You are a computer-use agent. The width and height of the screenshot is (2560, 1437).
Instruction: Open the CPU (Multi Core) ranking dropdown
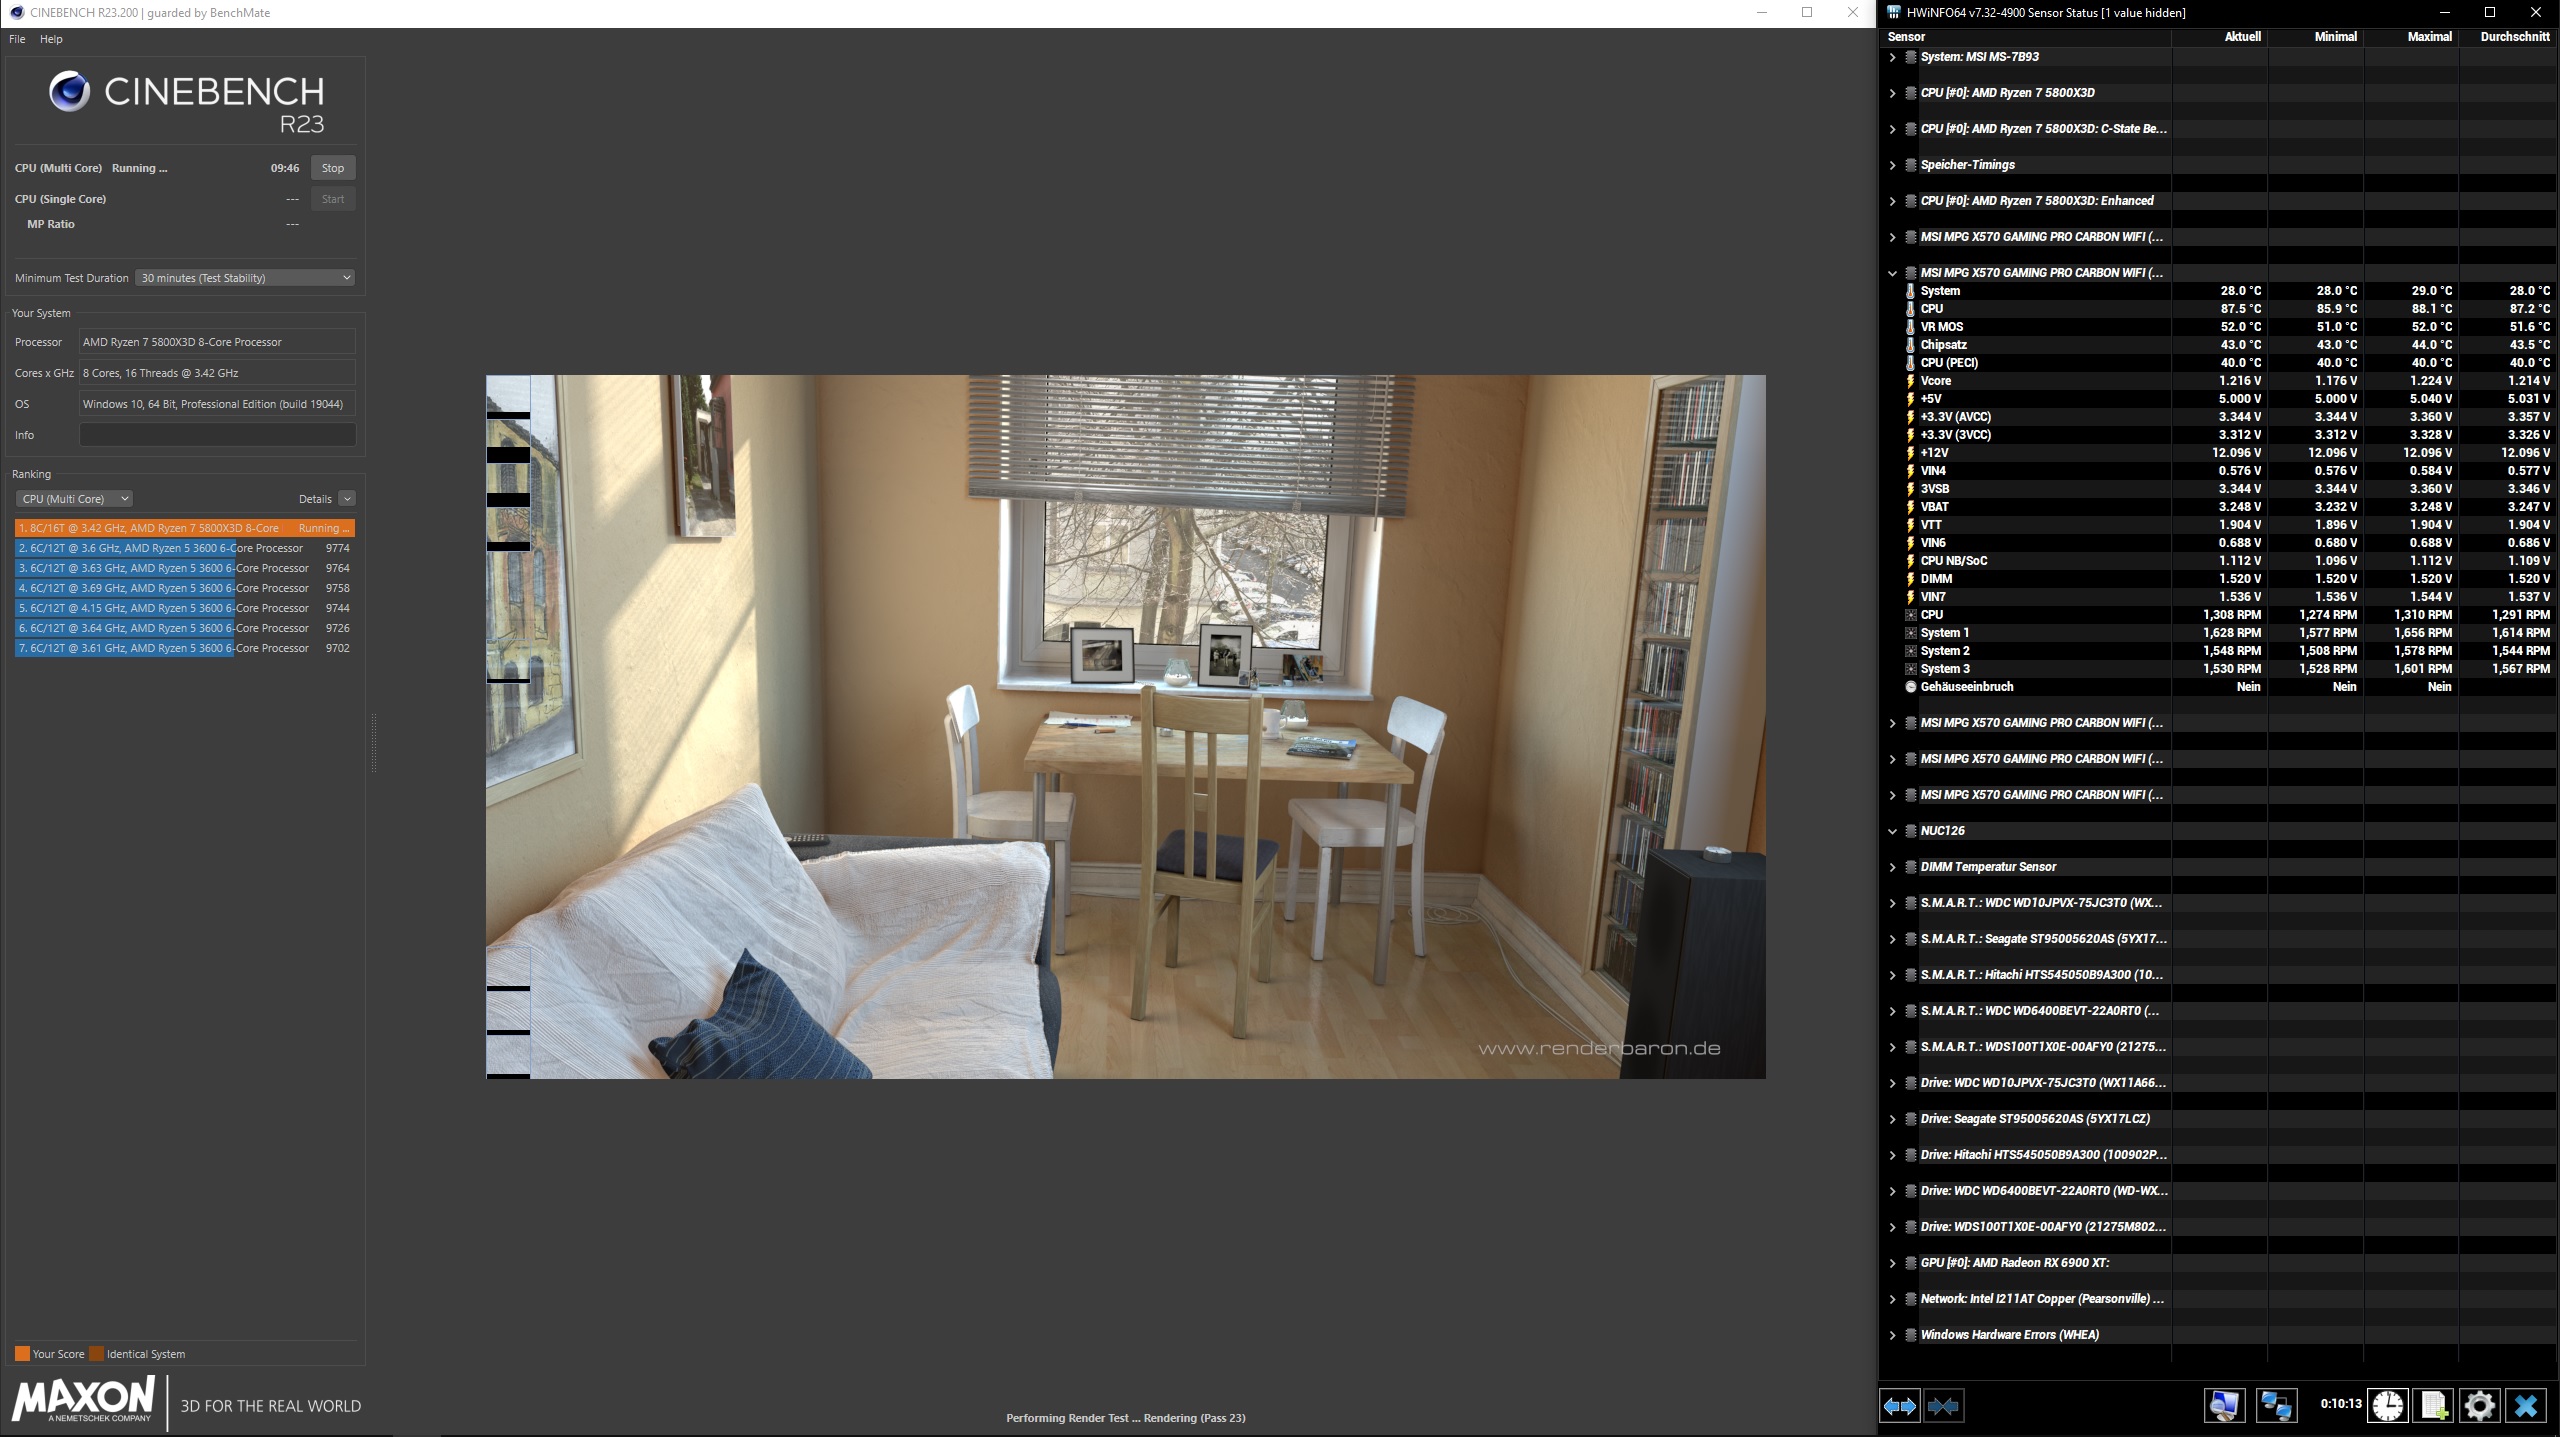click(73, 499)
